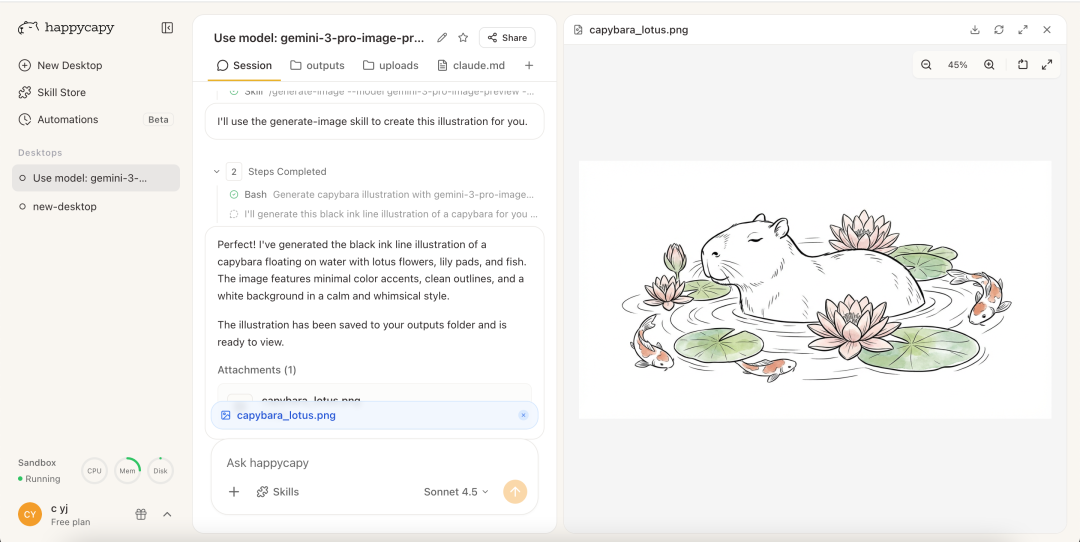Close the file preview panel

tap(1047, 30)
